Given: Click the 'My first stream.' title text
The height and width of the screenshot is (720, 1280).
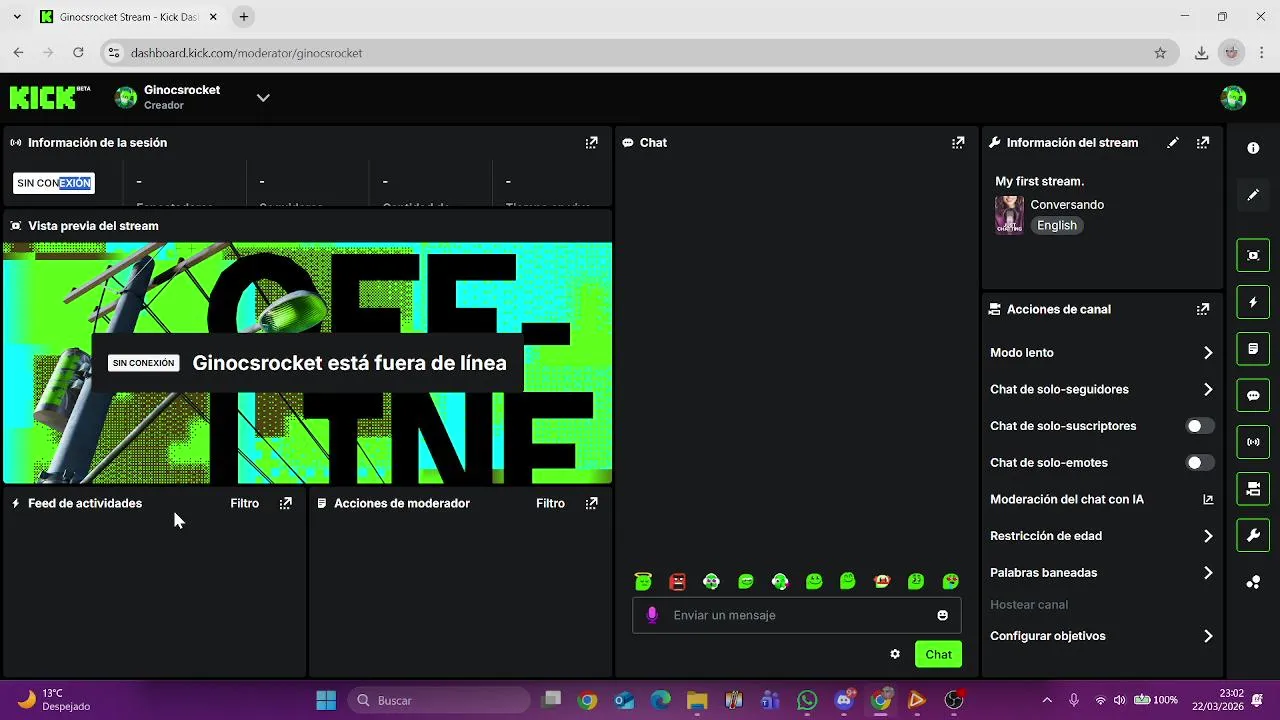Looking at the screenshot, I should tap(1039, 182).
